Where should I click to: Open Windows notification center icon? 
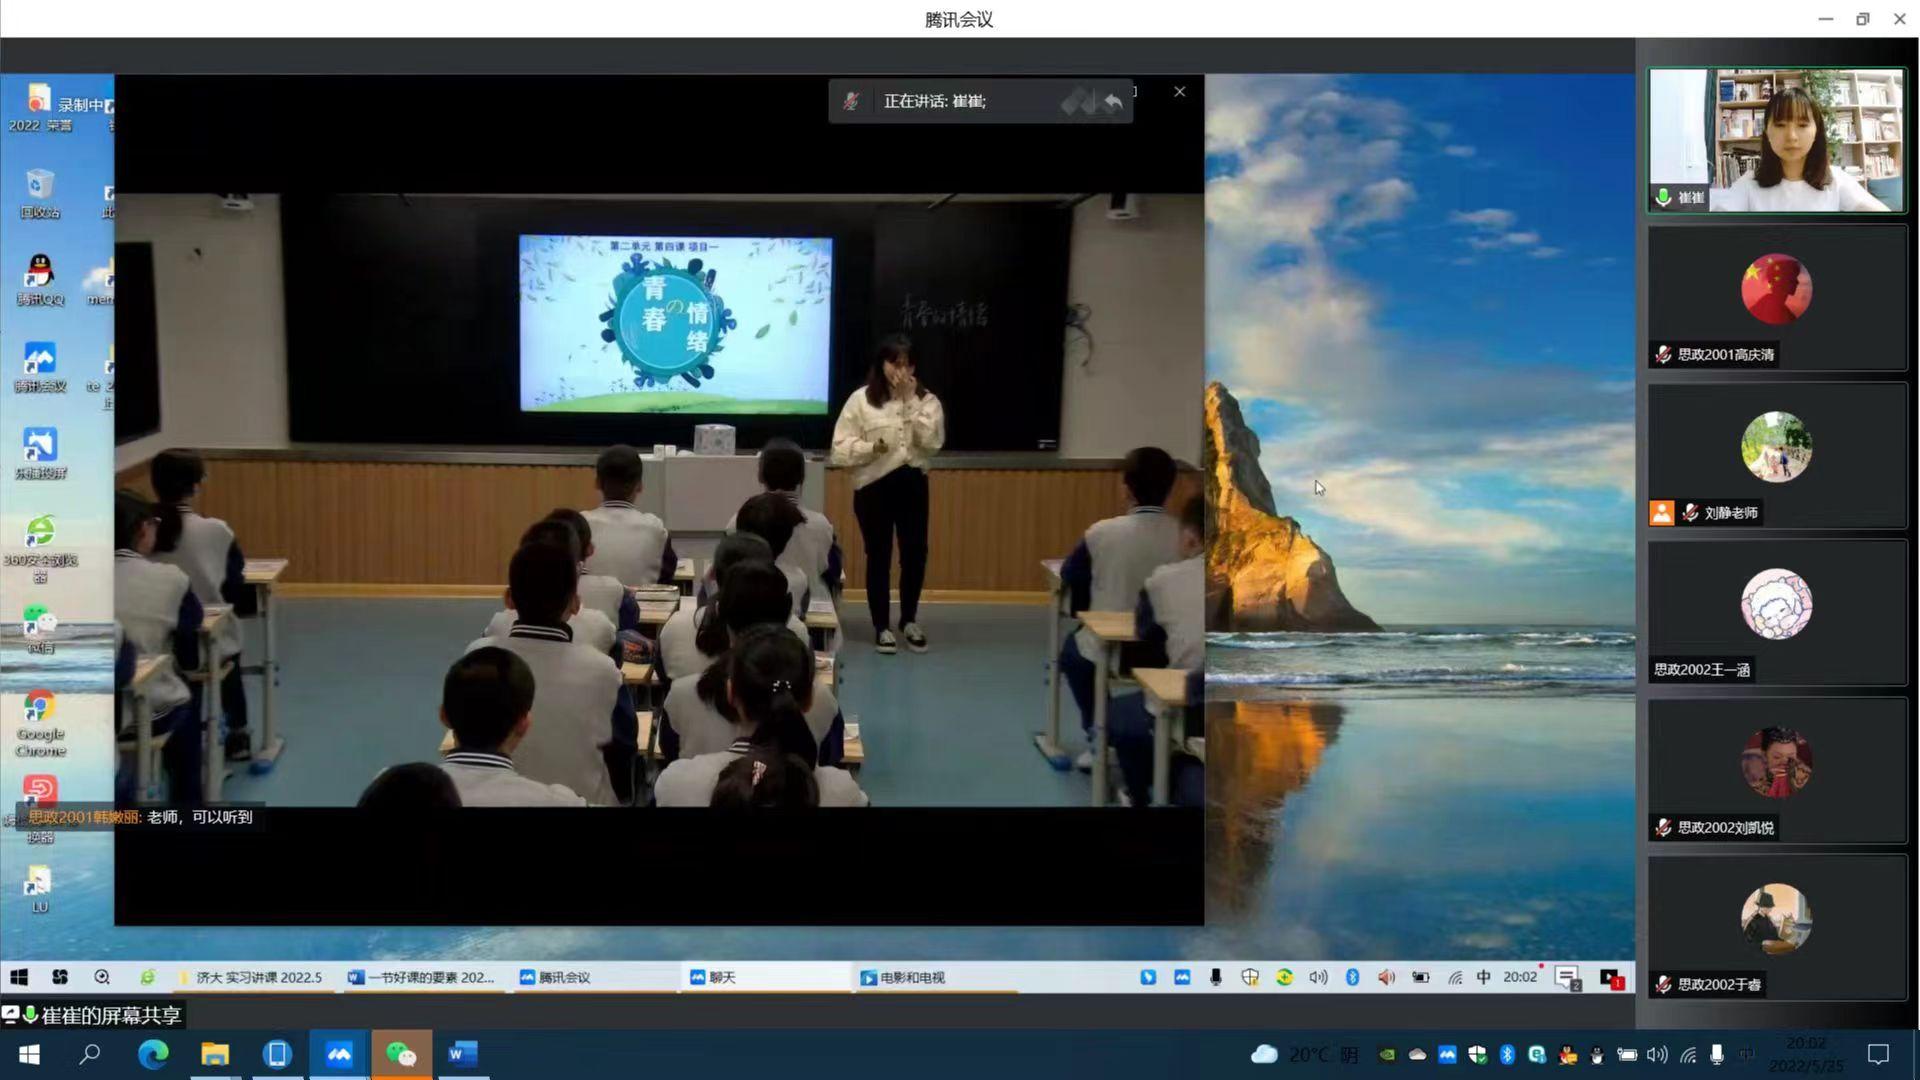click(x=1878, y=1054)
